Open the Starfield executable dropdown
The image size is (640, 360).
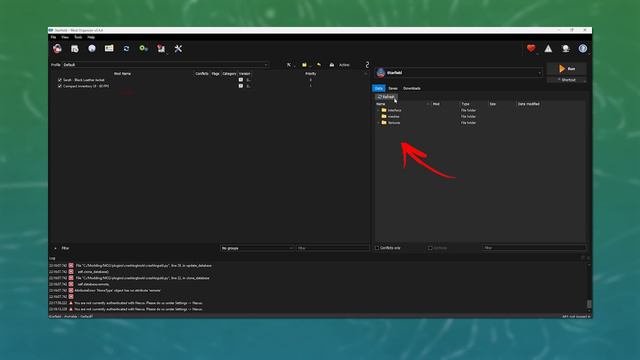click(459, 73)
